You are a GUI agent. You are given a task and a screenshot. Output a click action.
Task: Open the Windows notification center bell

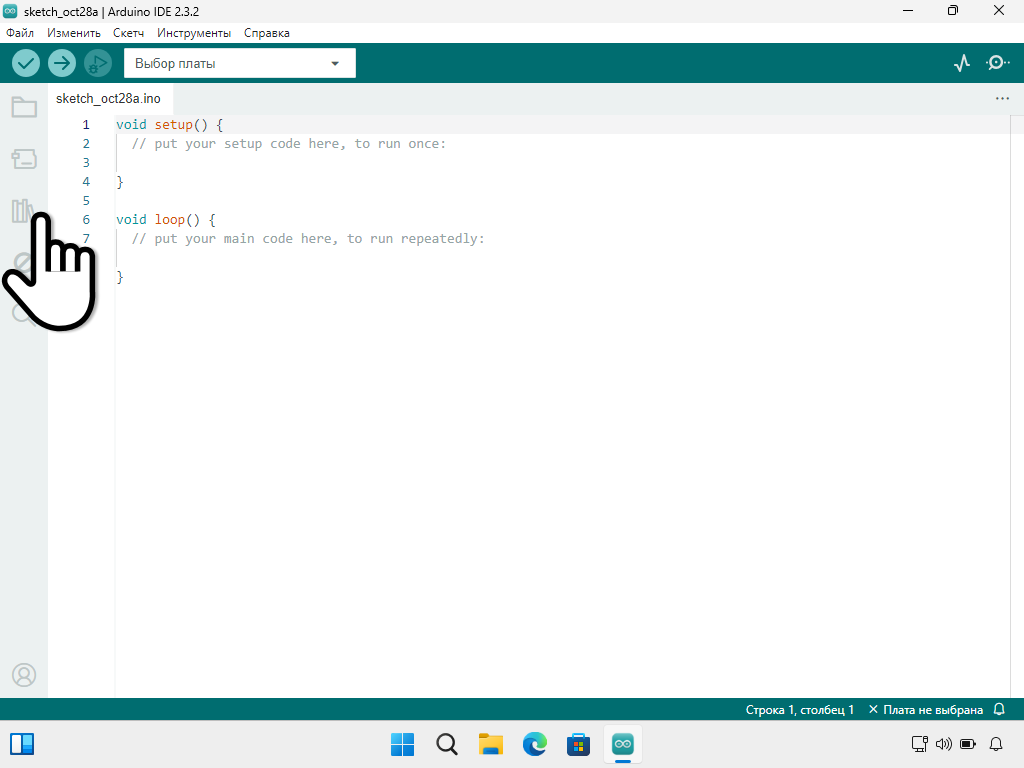[x=996, y=744]
